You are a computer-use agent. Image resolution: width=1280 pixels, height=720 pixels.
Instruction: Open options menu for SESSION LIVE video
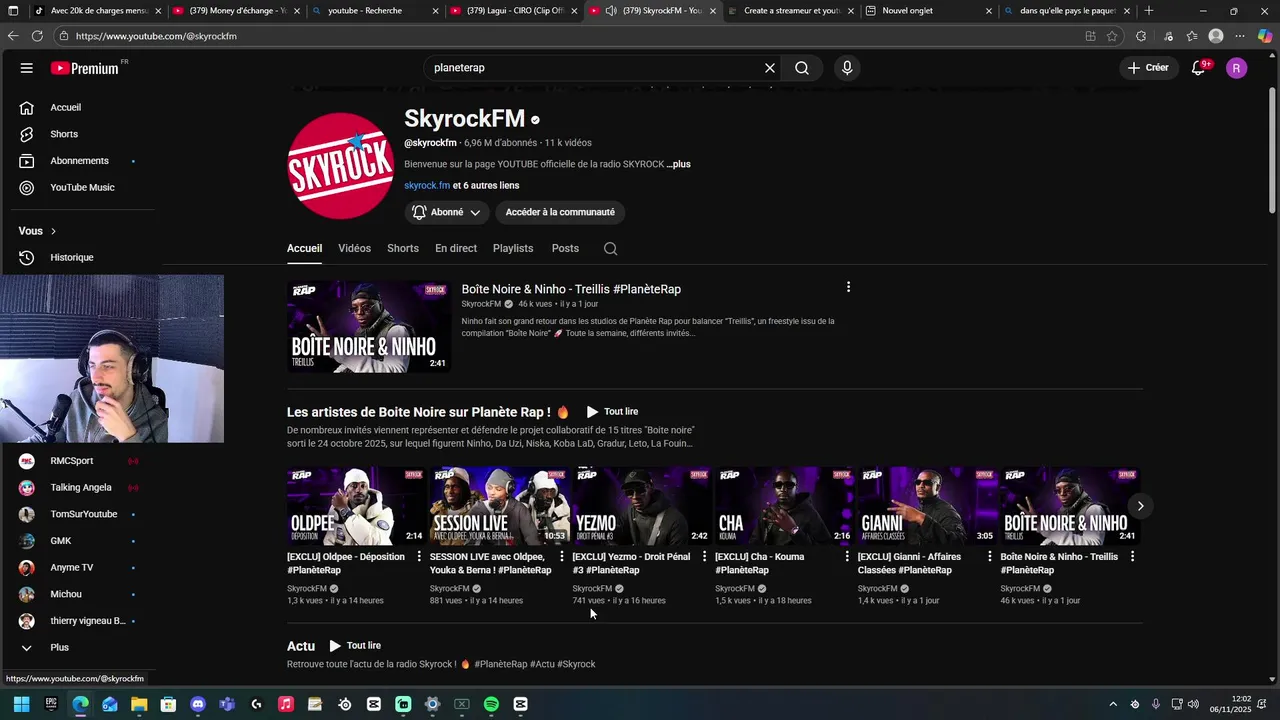tap(562, 557)
